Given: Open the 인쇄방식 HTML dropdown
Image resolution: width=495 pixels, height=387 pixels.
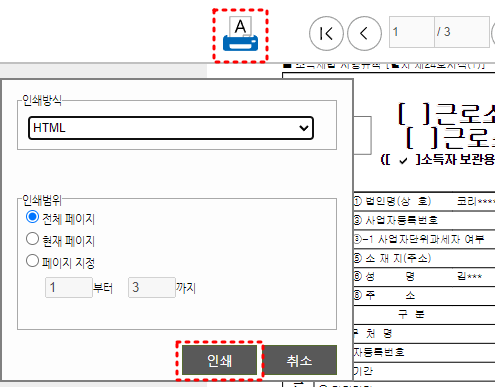Looking at the screenshot, I should tap(171, 128).
